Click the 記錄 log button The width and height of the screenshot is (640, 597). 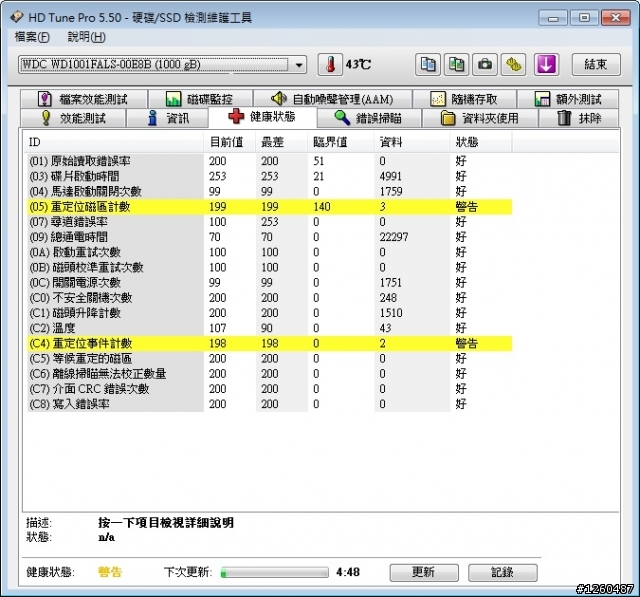[502, 572]
